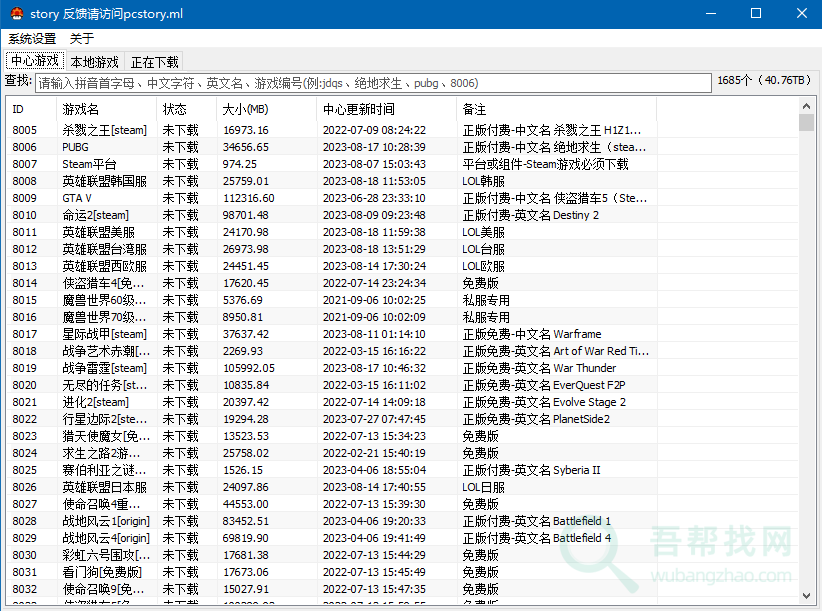Switch to the 正在下载 tab
This screenshot has width=822, height=611.
click(155, 62)
